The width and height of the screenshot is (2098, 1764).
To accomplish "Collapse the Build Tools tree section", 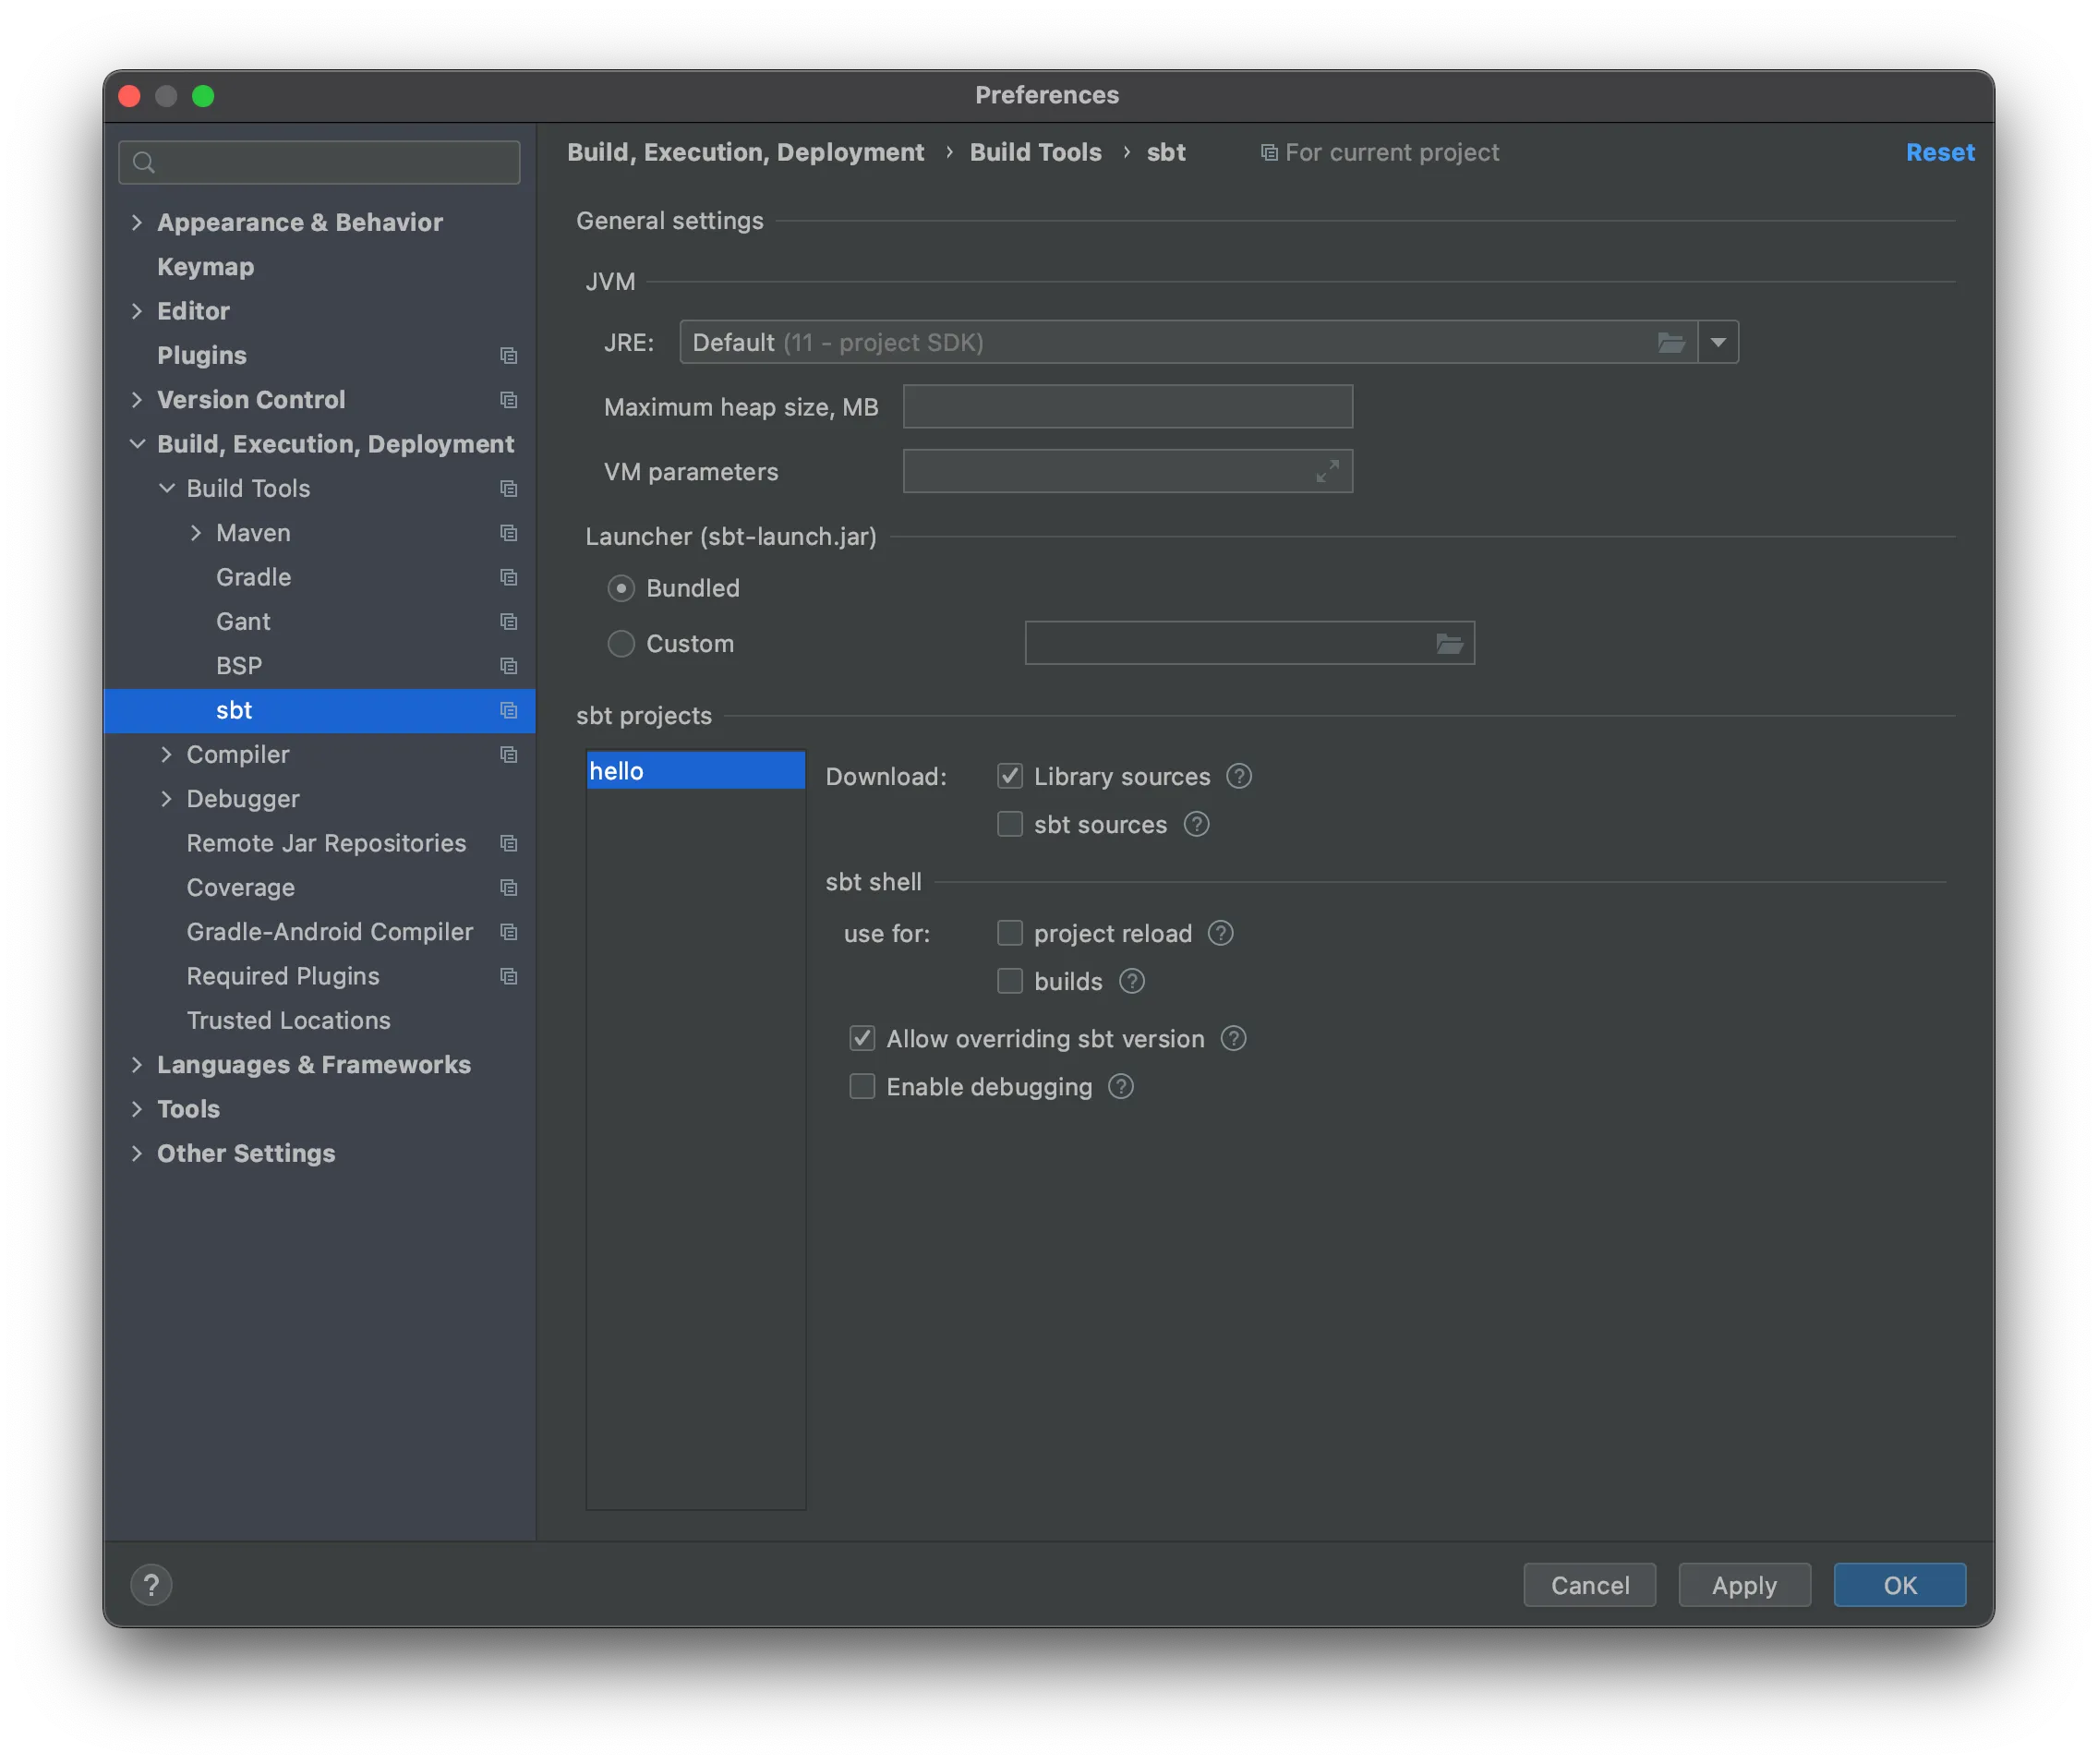I will click(167, 488).
